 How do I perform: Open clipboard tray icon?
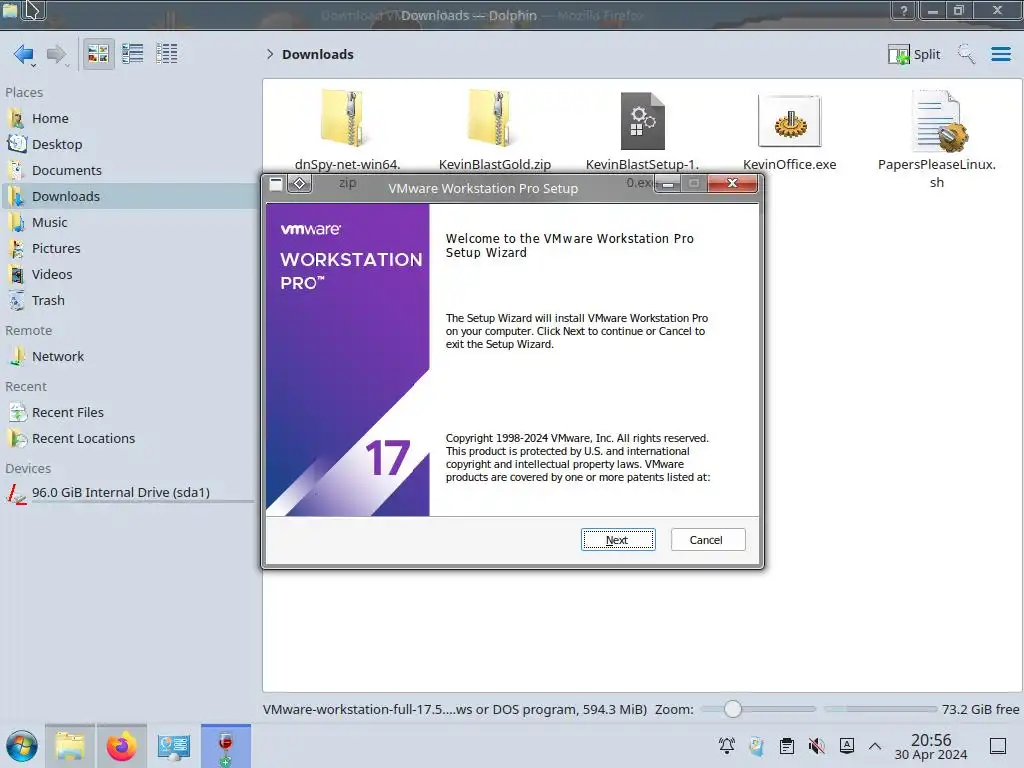787,746
